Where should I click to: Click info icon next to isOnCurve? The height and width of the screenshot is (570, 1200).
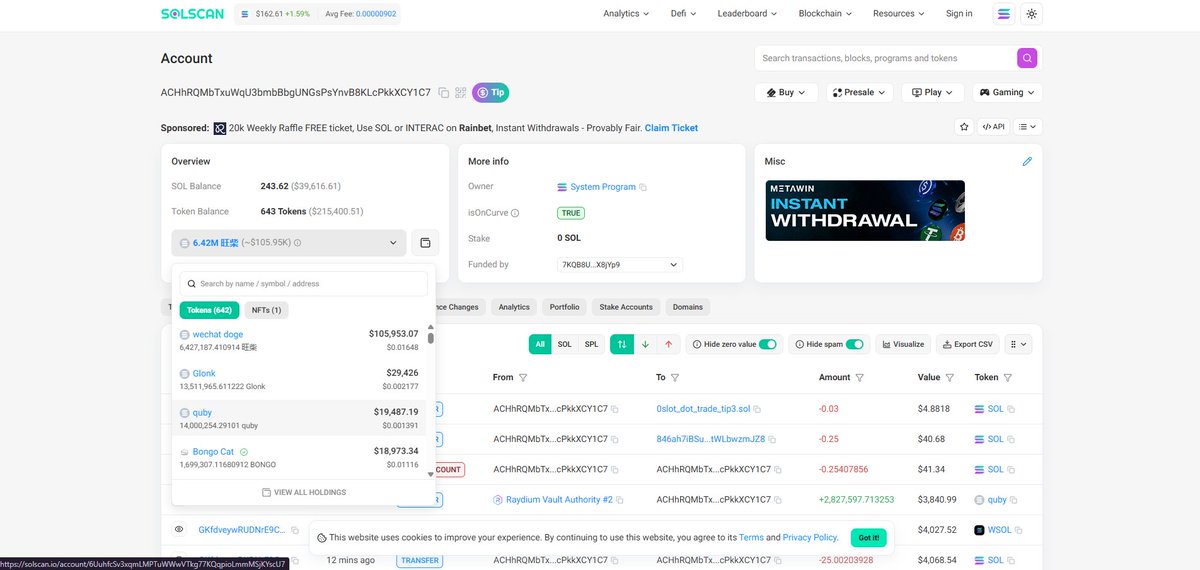(x=516, y=213)
